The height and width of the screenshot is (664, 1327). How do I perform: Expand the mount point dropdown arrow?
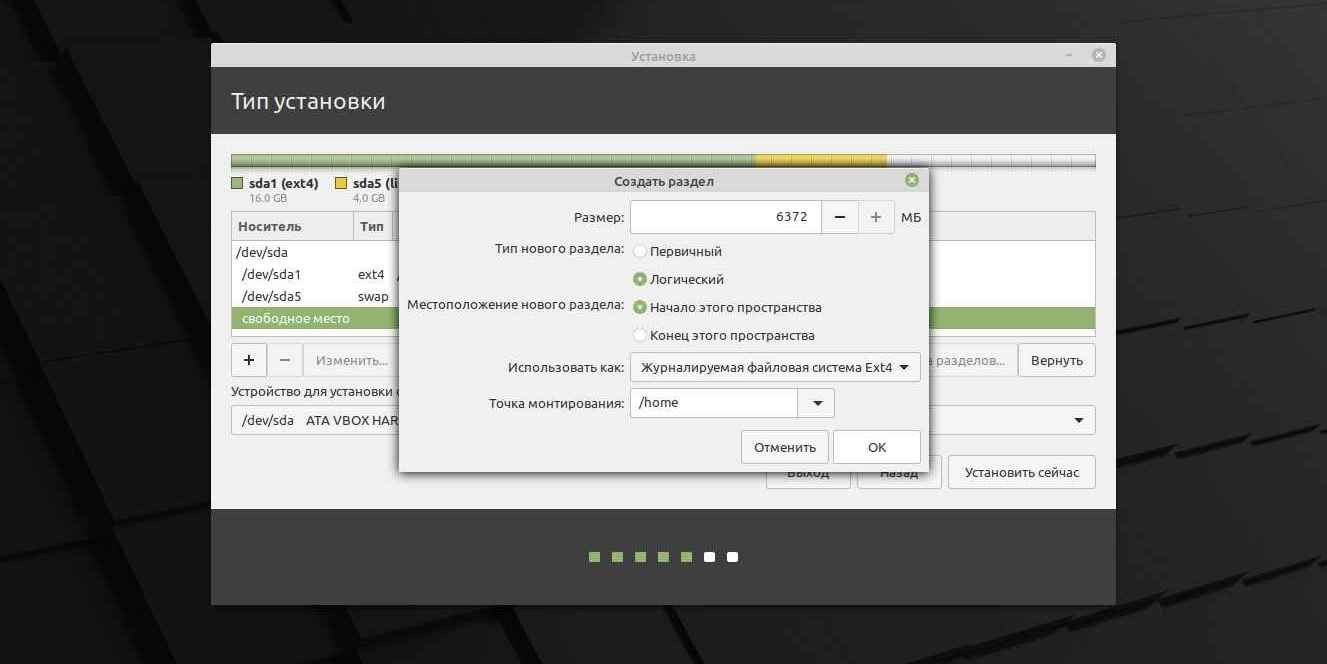(816, 404)
